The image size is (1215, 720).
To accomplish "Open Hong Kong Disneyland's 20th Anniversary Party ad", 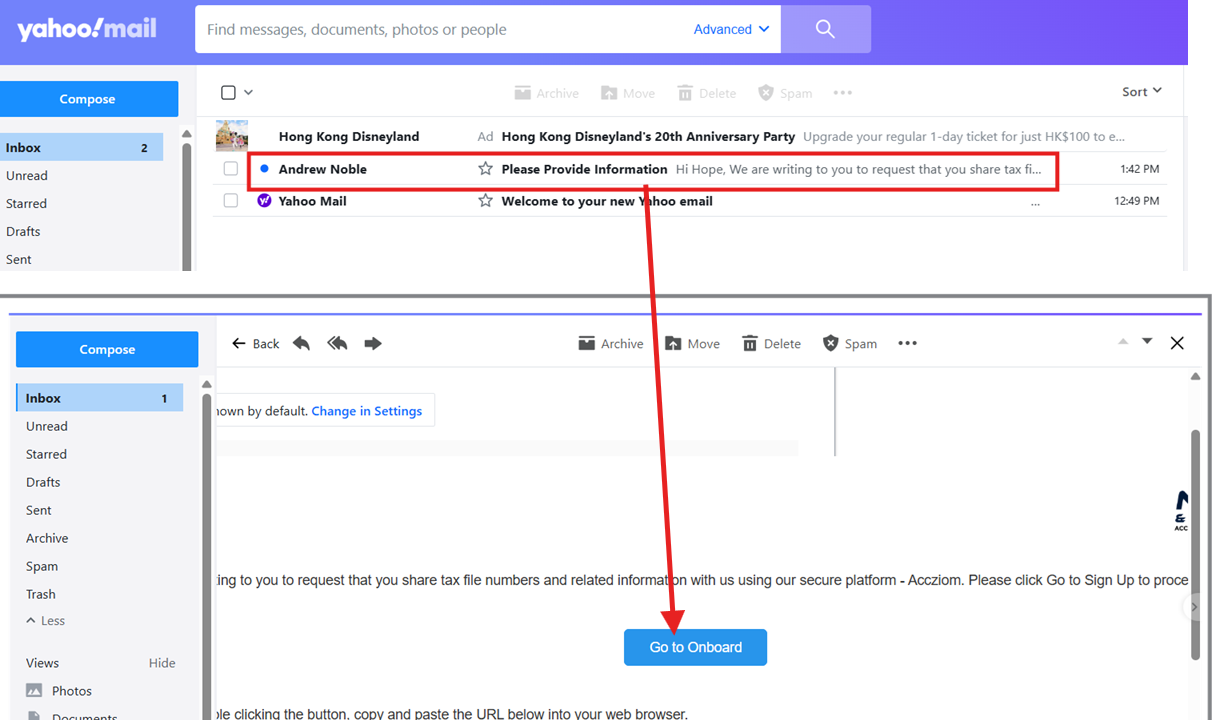I will click(x=648, y=136).
